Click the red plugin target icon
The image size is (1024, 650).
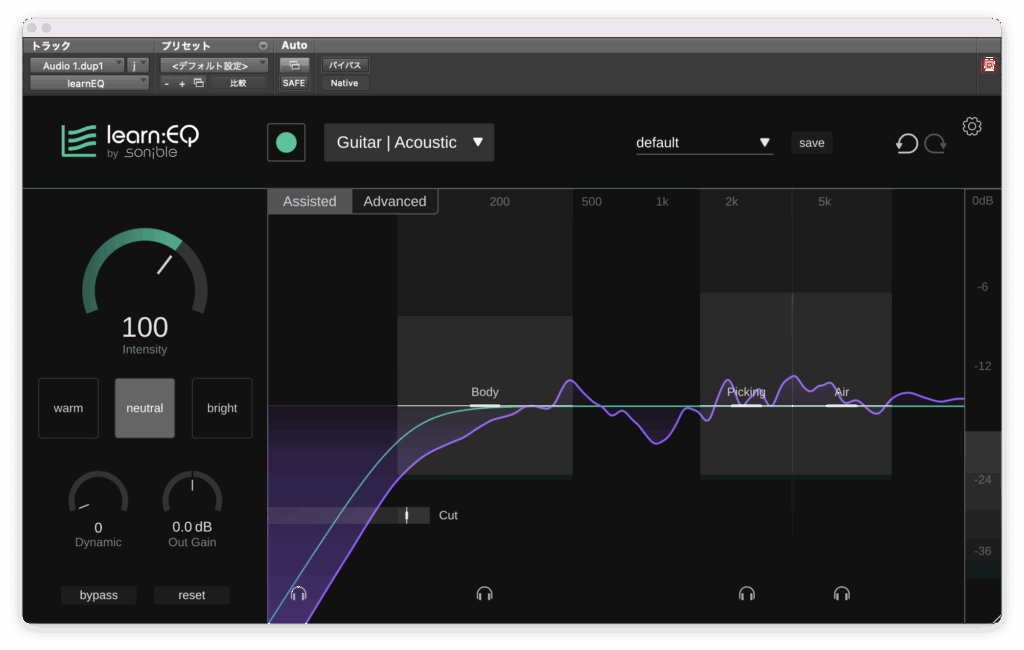(989, 65)
